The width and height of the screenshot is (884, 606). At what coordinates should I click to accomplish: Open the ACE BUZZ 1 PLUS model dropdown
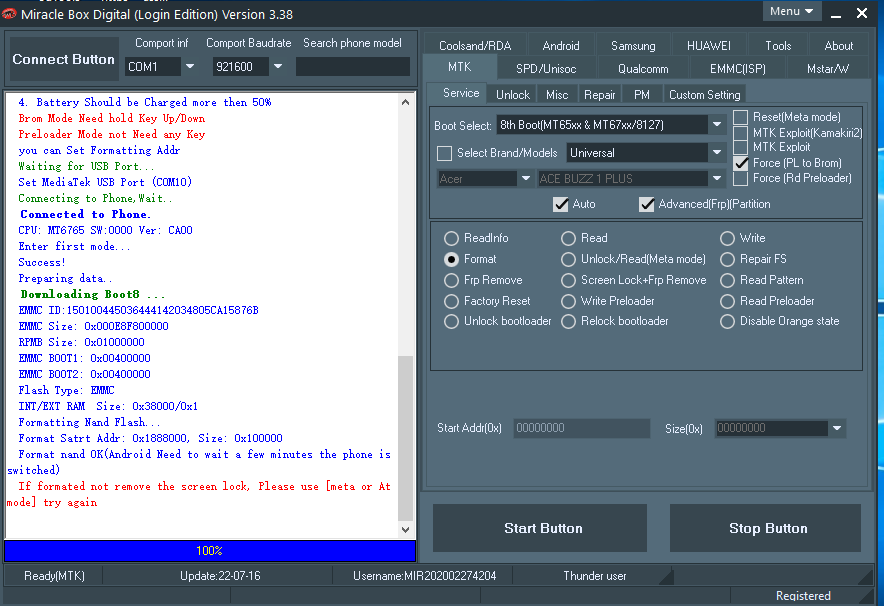pyautogui.click(x=717, y=179)
